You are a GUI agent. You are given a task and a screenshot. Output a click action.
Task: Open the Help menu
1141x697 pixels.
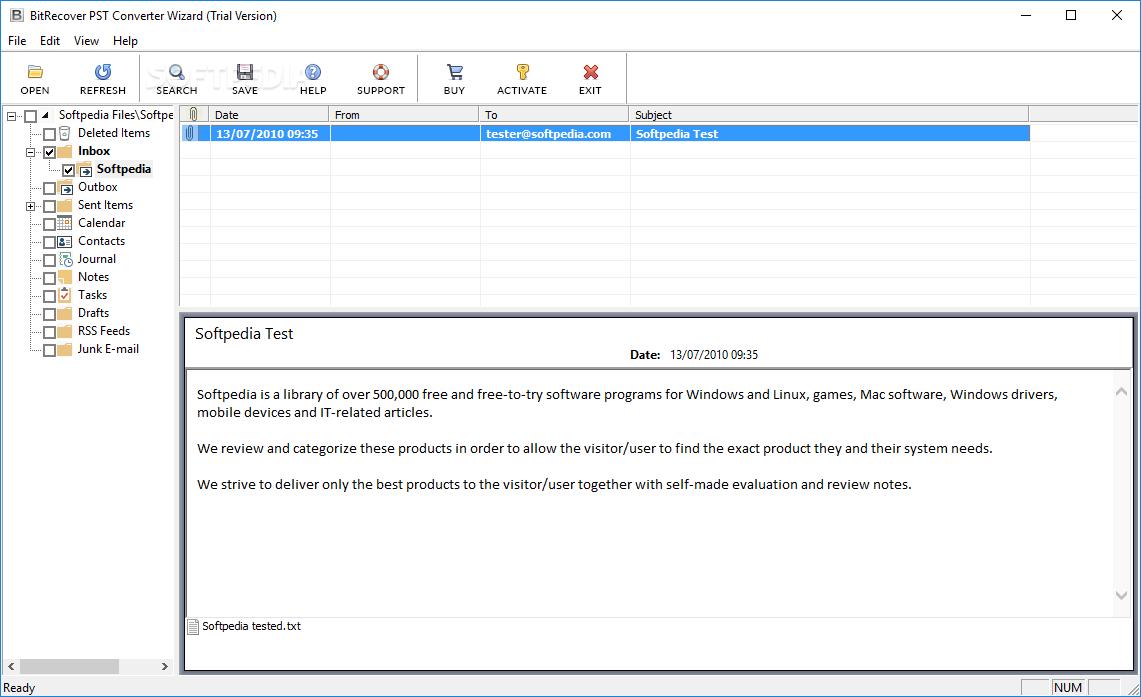pyautogui.click(x=125, y=41)
